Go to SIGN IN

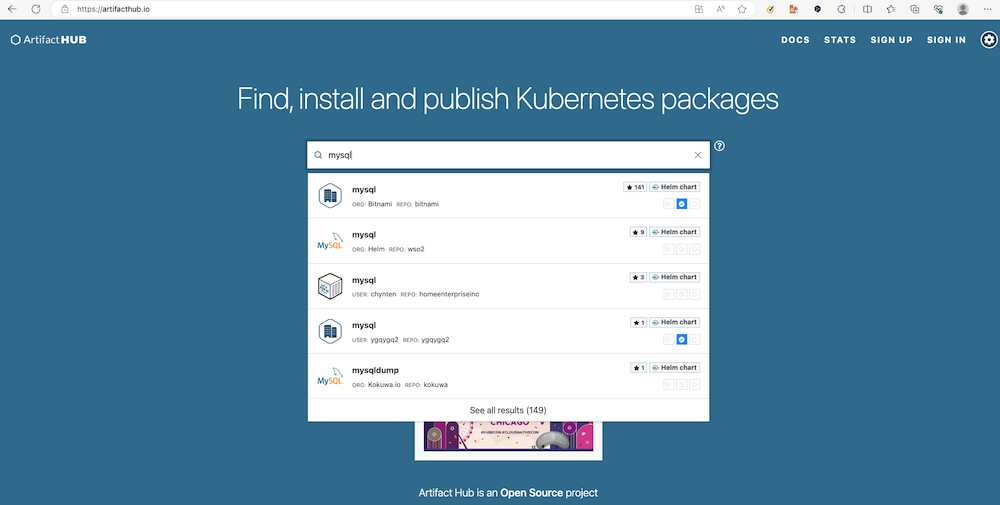pyautogui.click(x=946, y=40)
